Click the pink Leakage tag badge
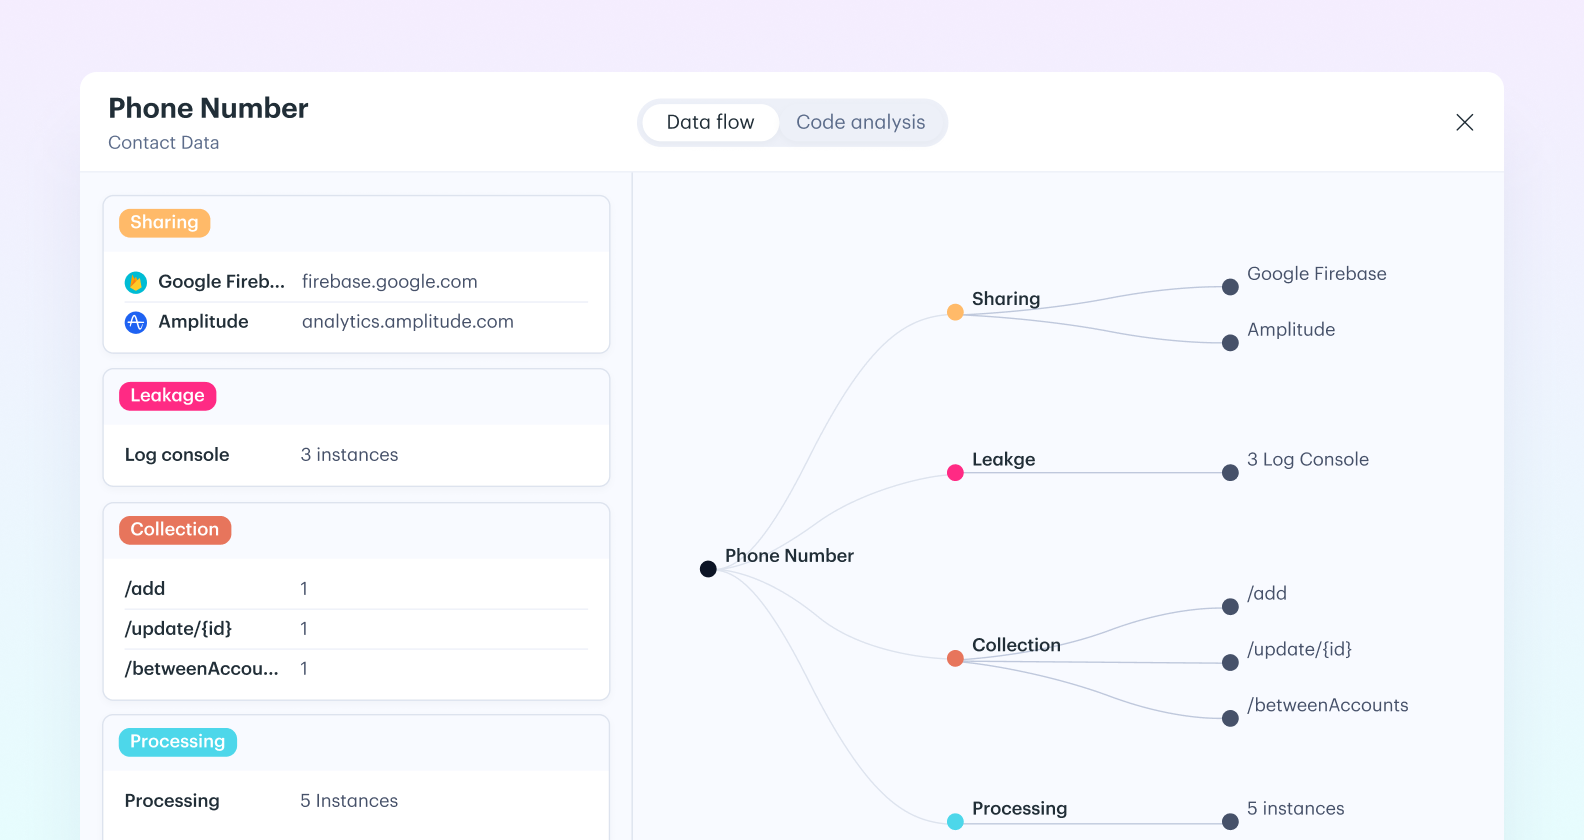 [x=167, y=396]
